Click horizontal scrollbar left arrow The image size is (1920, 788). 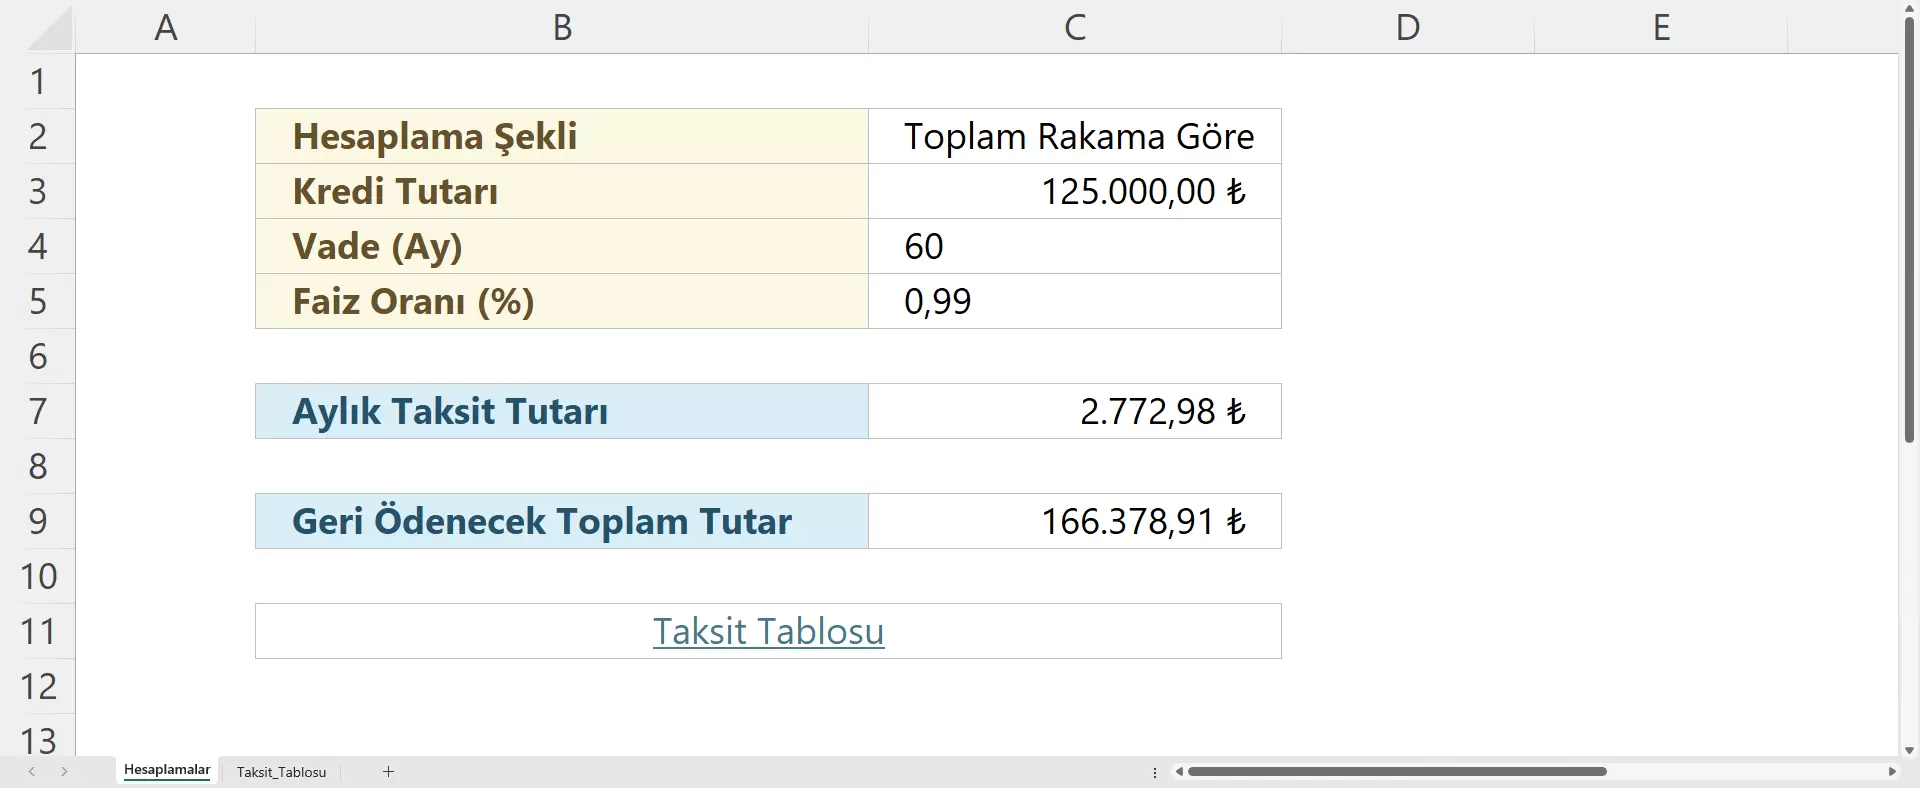click(x=1180, y=771)
